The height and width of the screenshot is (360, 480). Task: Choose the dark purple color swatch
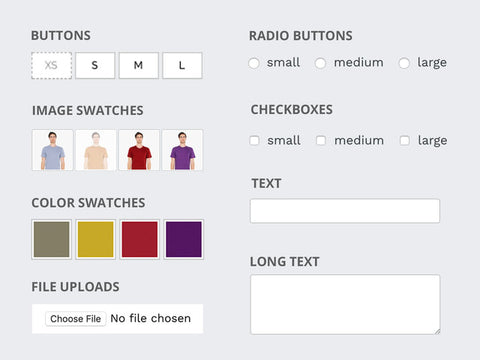pos(184,239)
